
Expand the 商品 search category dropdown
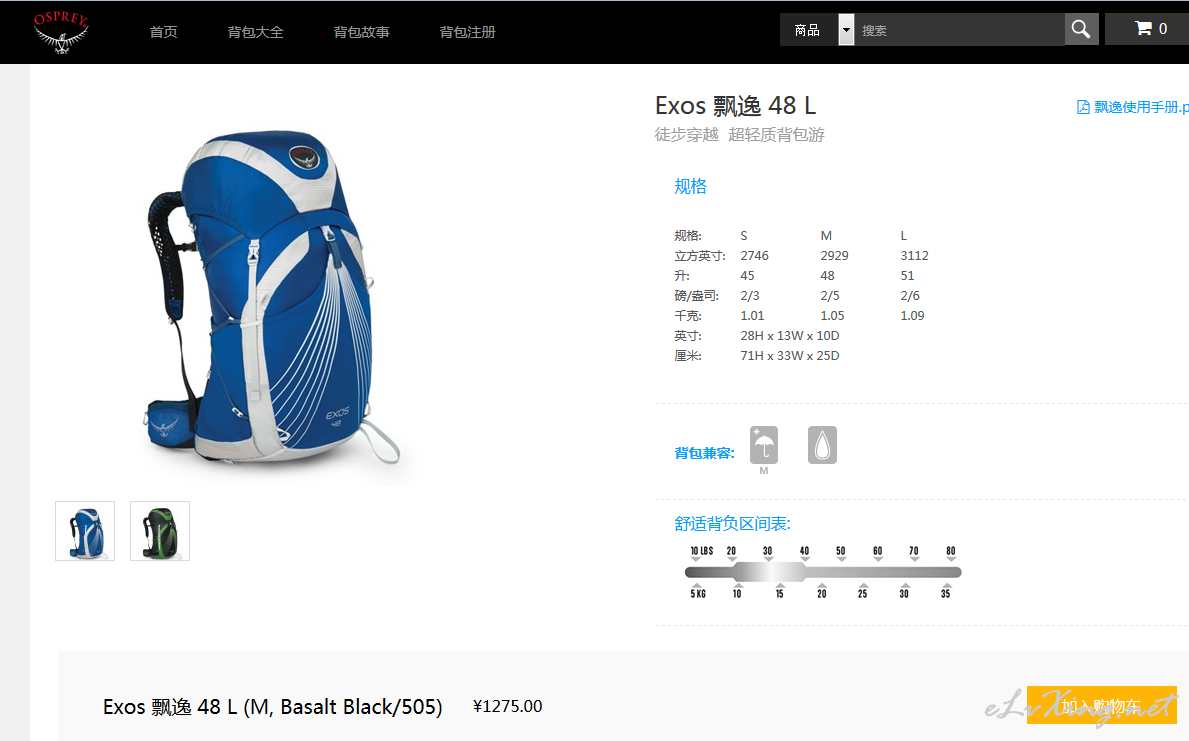pyautogui.click(x=846, y=30)
